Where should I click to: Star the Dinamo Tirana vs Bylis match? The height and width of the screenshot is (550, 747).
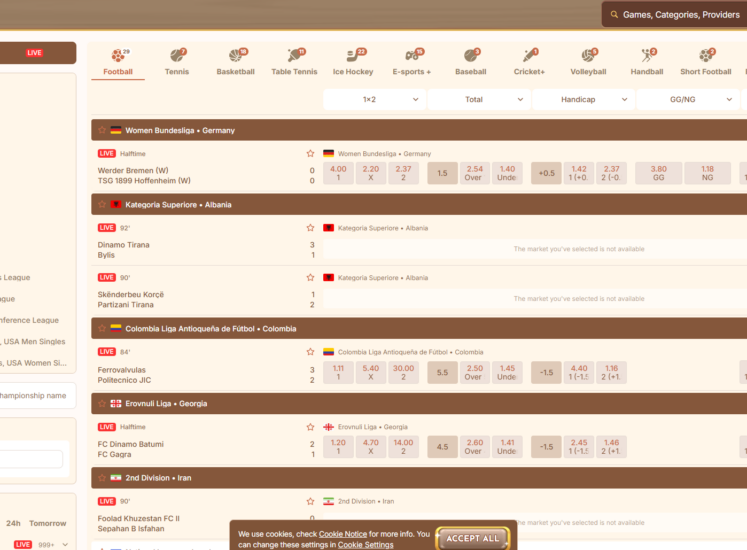point(310,228)
